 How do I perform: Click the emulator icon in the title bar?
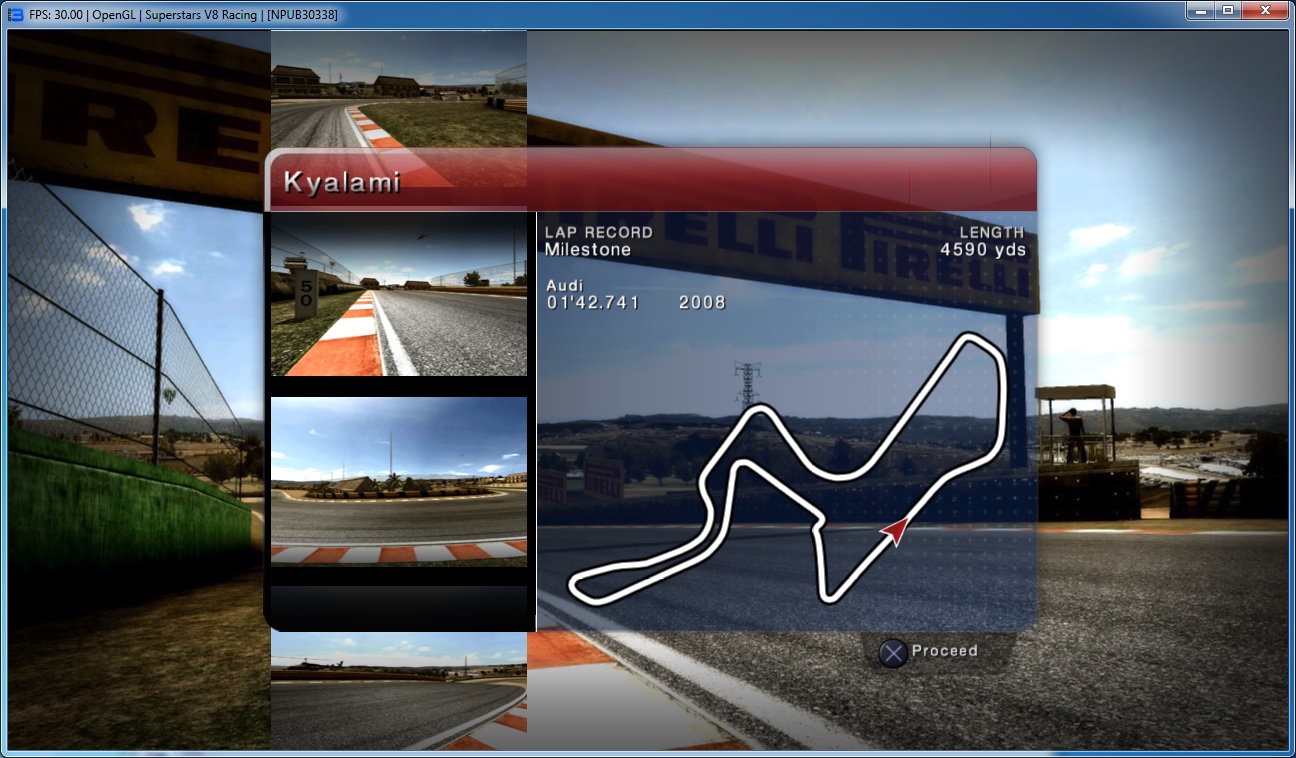pyautogui.click(x=15, y=14)
